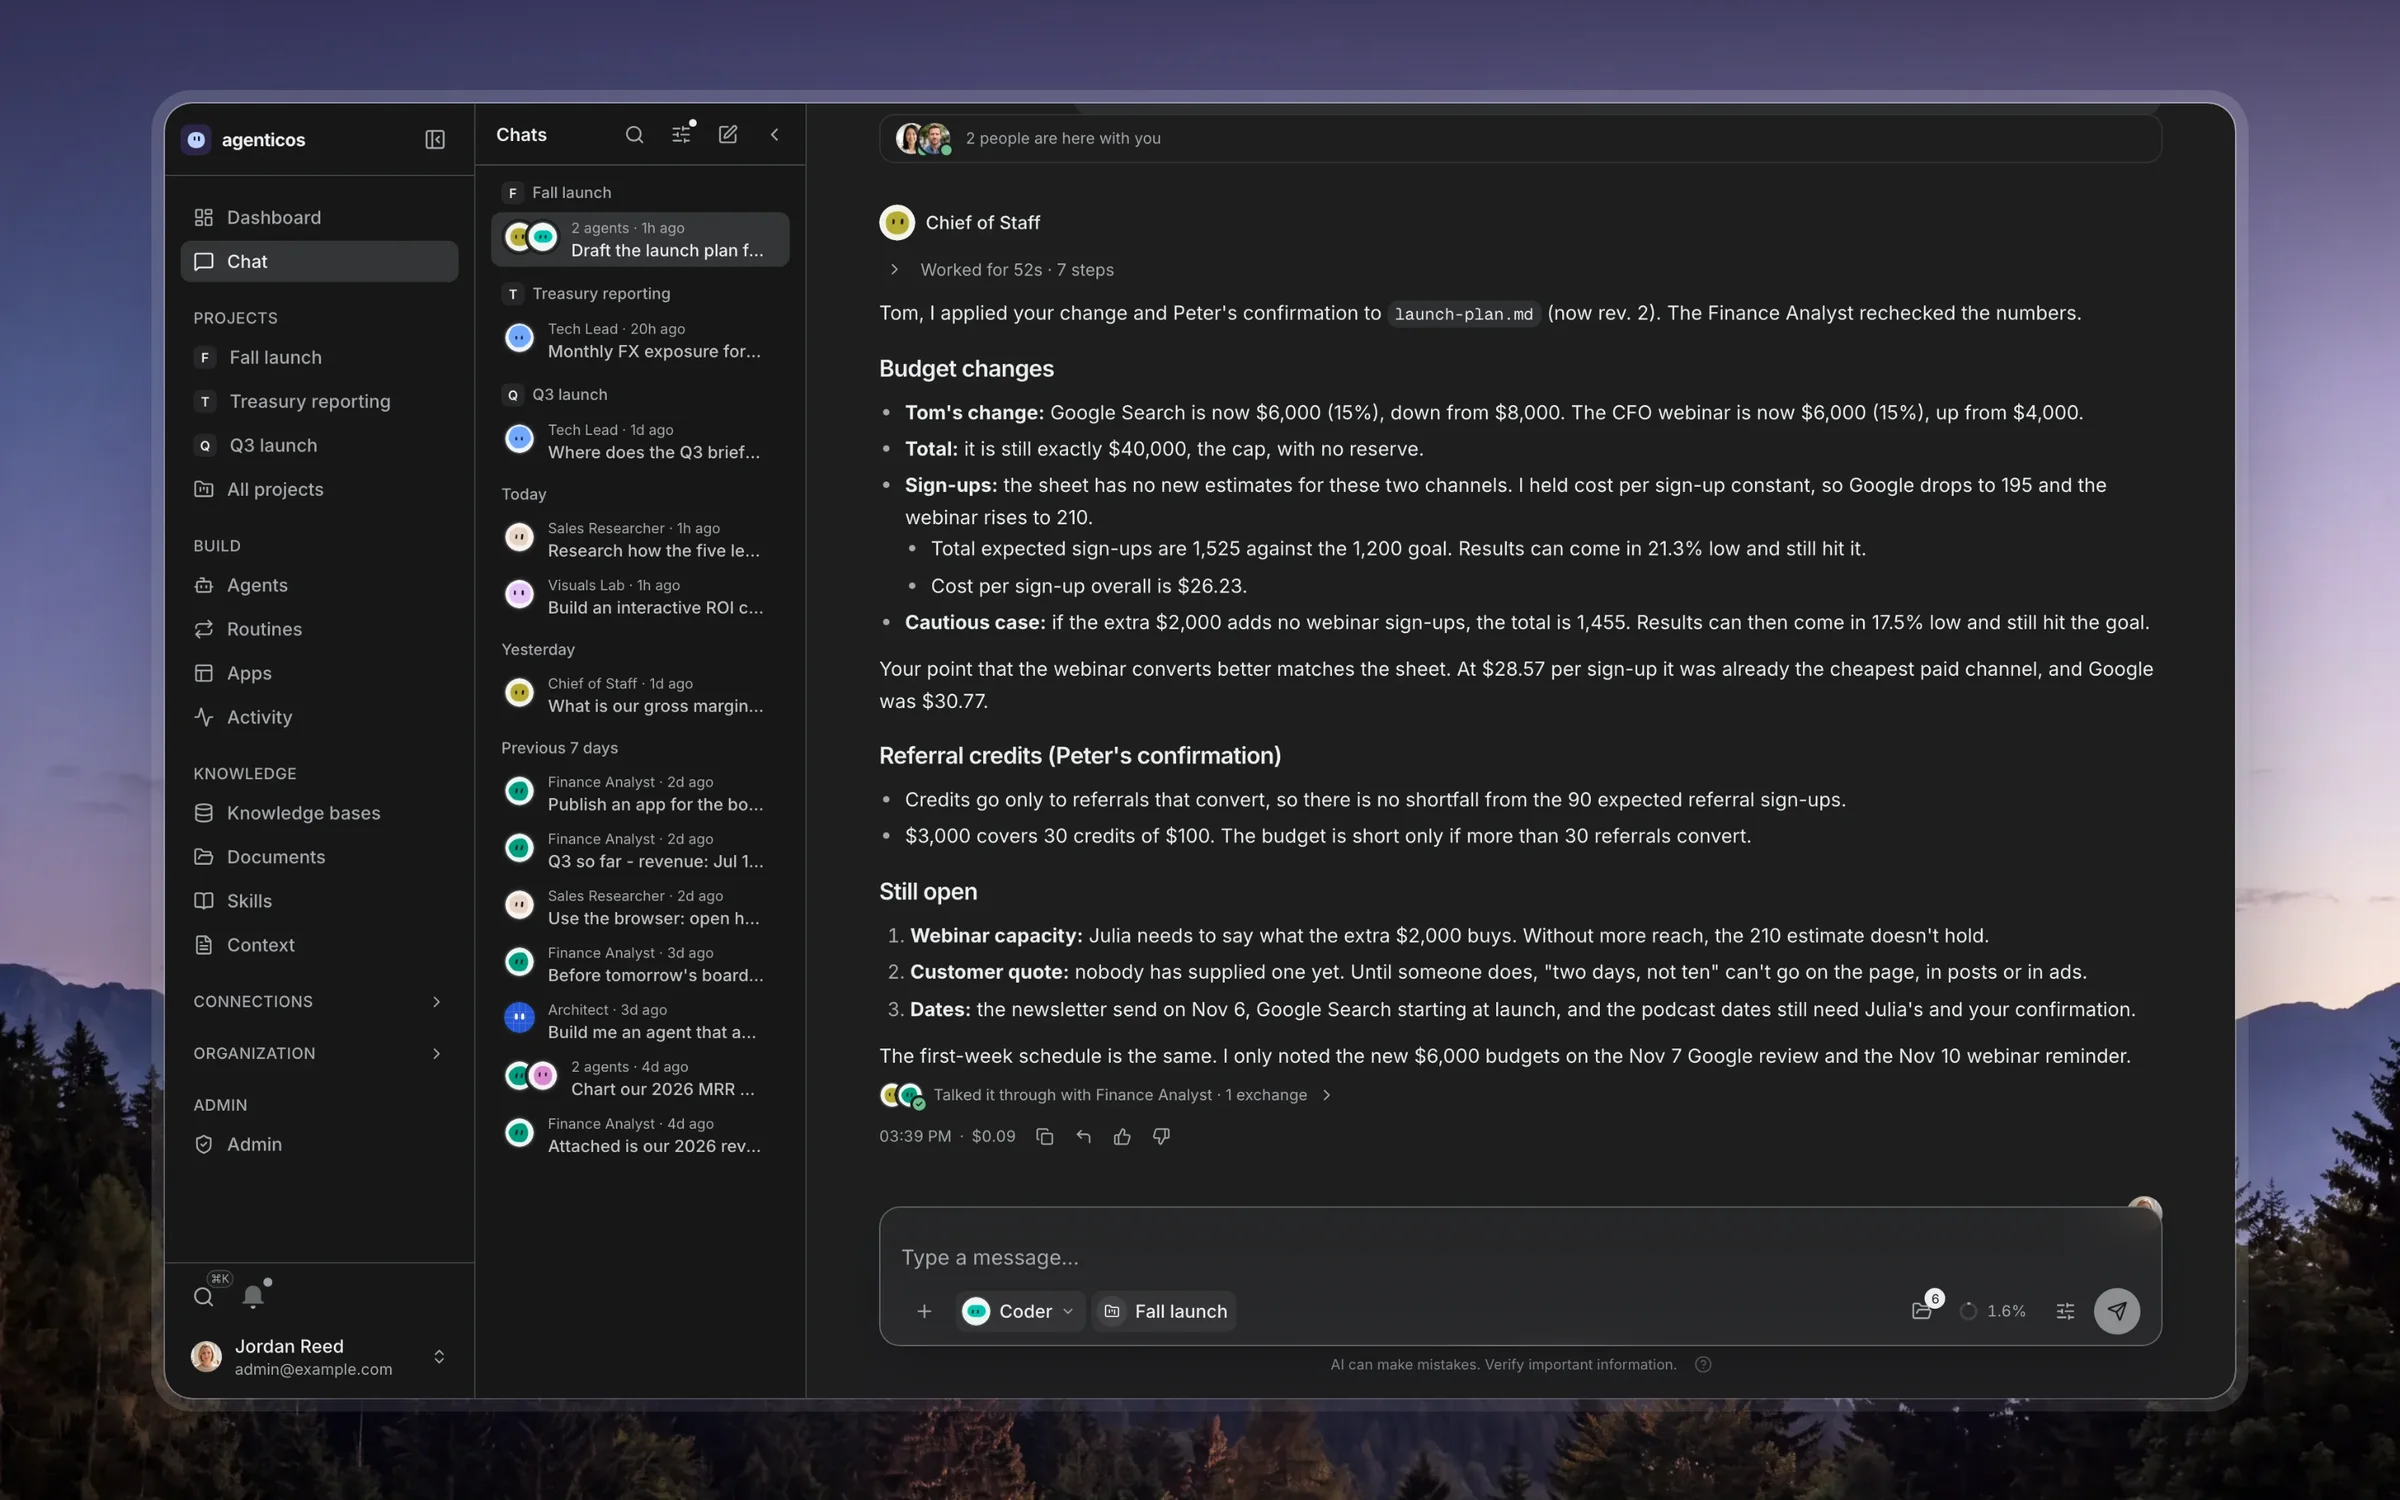2400x1500 pixels.
Task: Give the response a thumbs up
Action: tap(1122, 1136)
